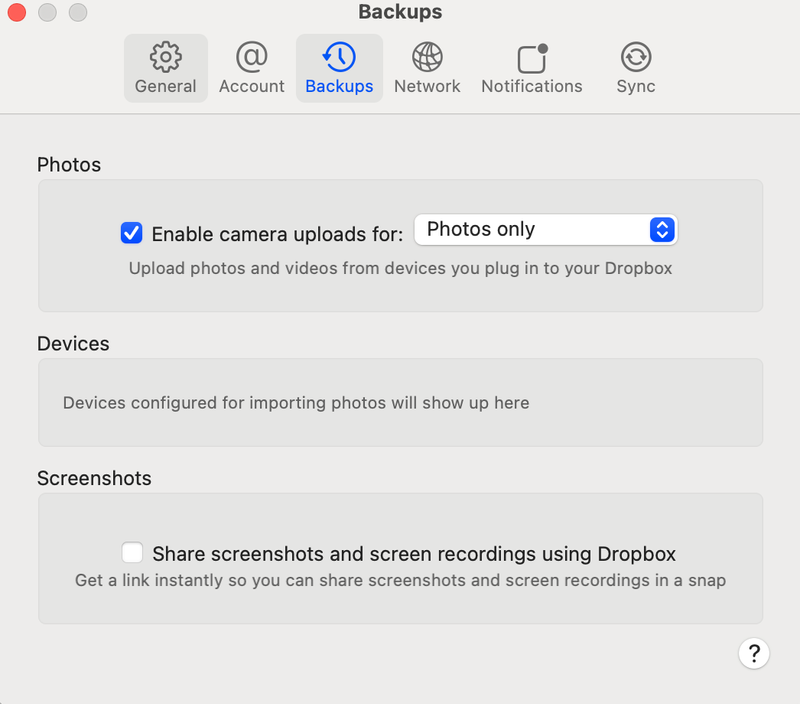Open the Sync arrows icon
The image size is (800, 704).
pos(636,56)
